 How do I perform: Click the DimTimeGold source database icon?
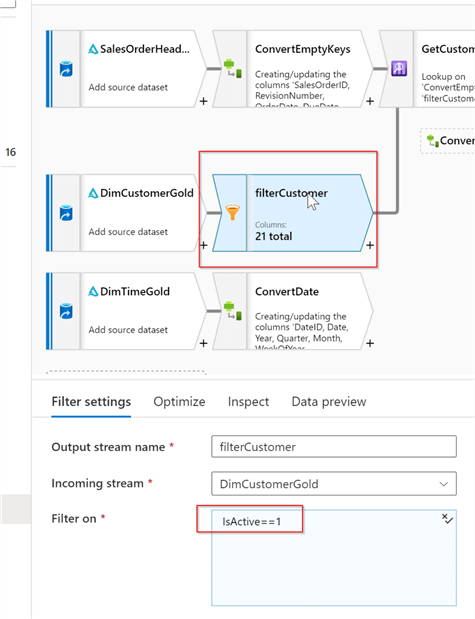[66, 311]
